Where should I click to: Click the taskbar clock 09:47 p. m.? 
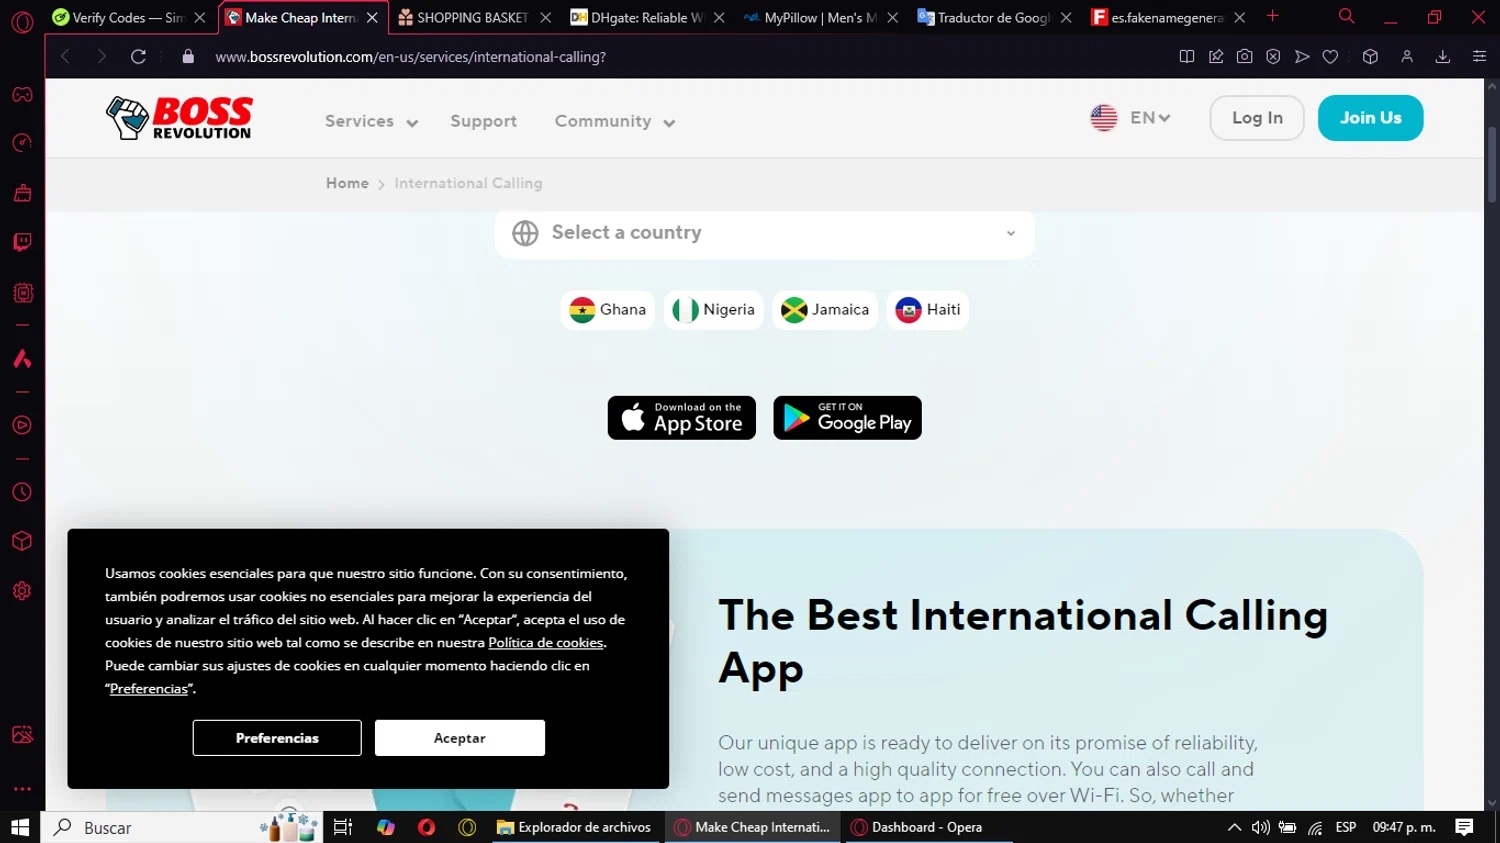1404,827
